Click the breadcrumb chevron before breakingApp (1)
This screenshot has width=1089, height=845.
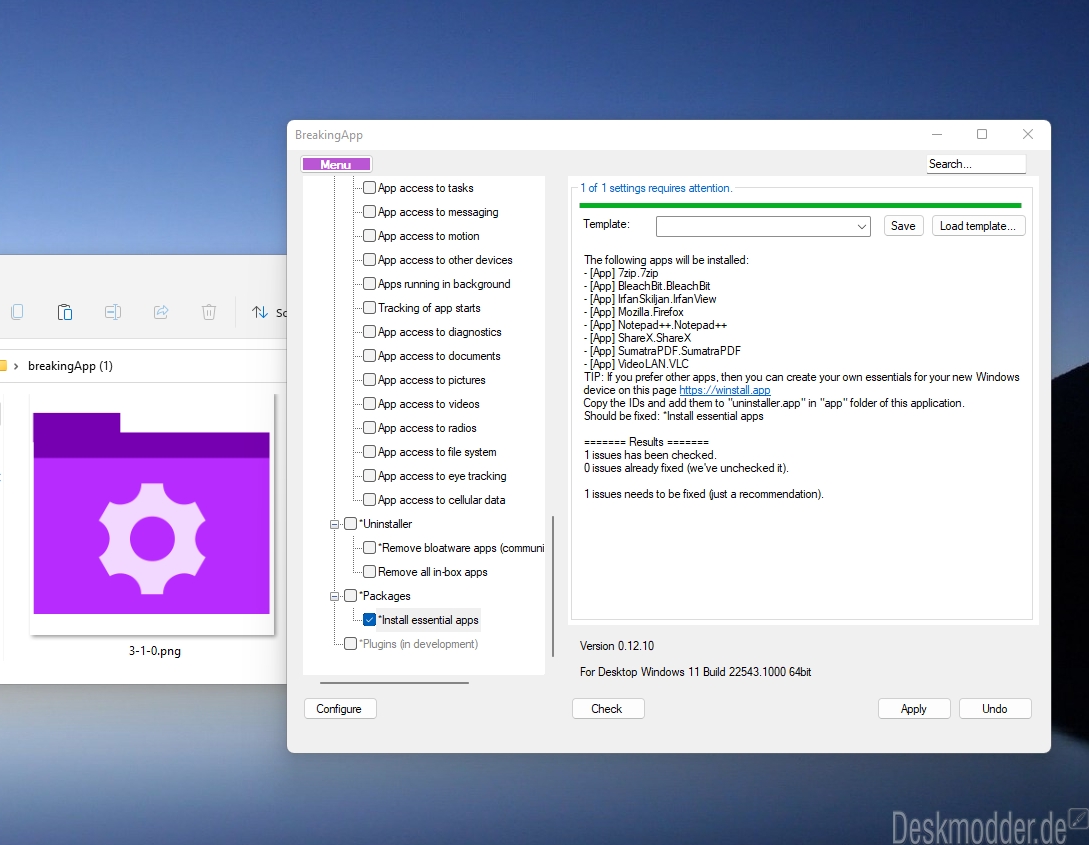point(16,366)
